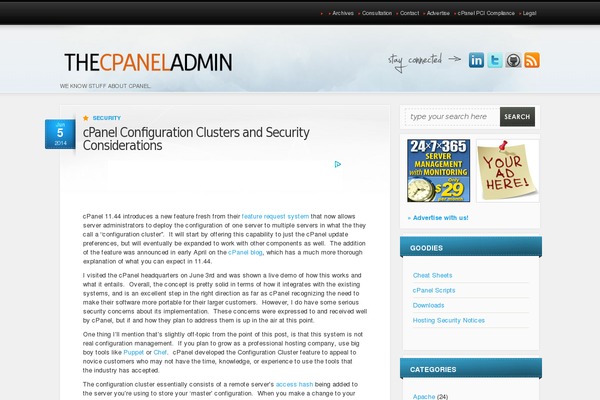This screenshot has width=600, height=400.
Task: Open the Cheat Sheets link
Action: (432, 275)
